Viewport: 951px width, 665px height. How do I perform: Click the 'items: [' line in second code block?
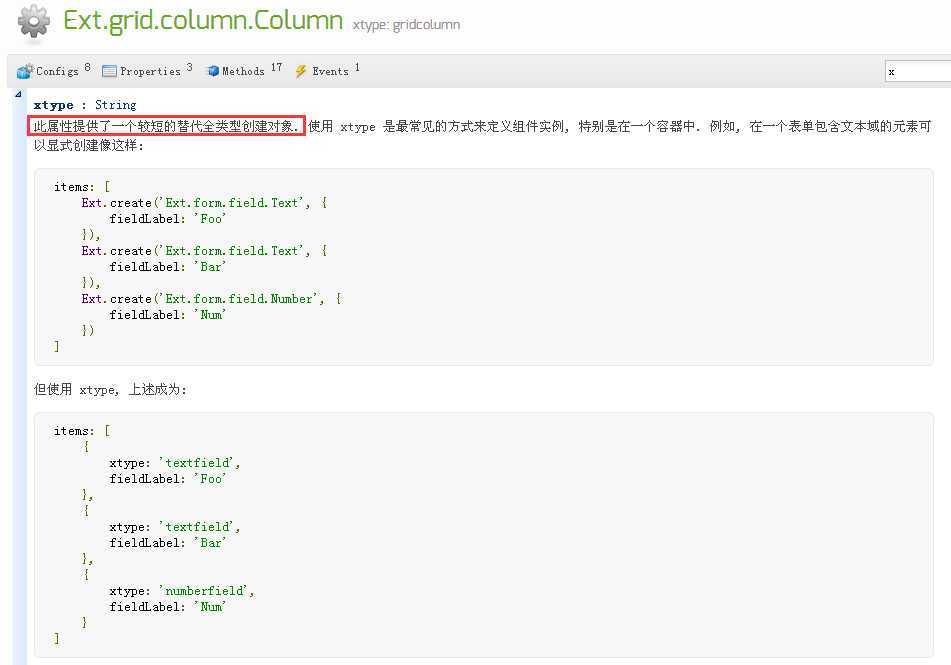click(82, 431)
